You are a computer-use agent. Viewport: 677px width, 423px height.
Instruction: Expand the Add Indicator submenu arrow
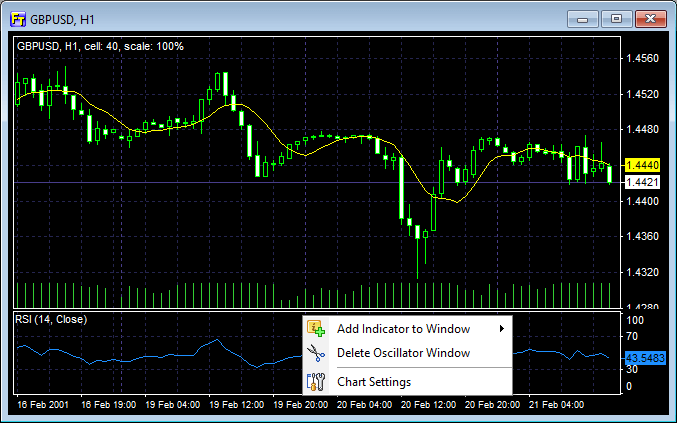coord(502,329)
